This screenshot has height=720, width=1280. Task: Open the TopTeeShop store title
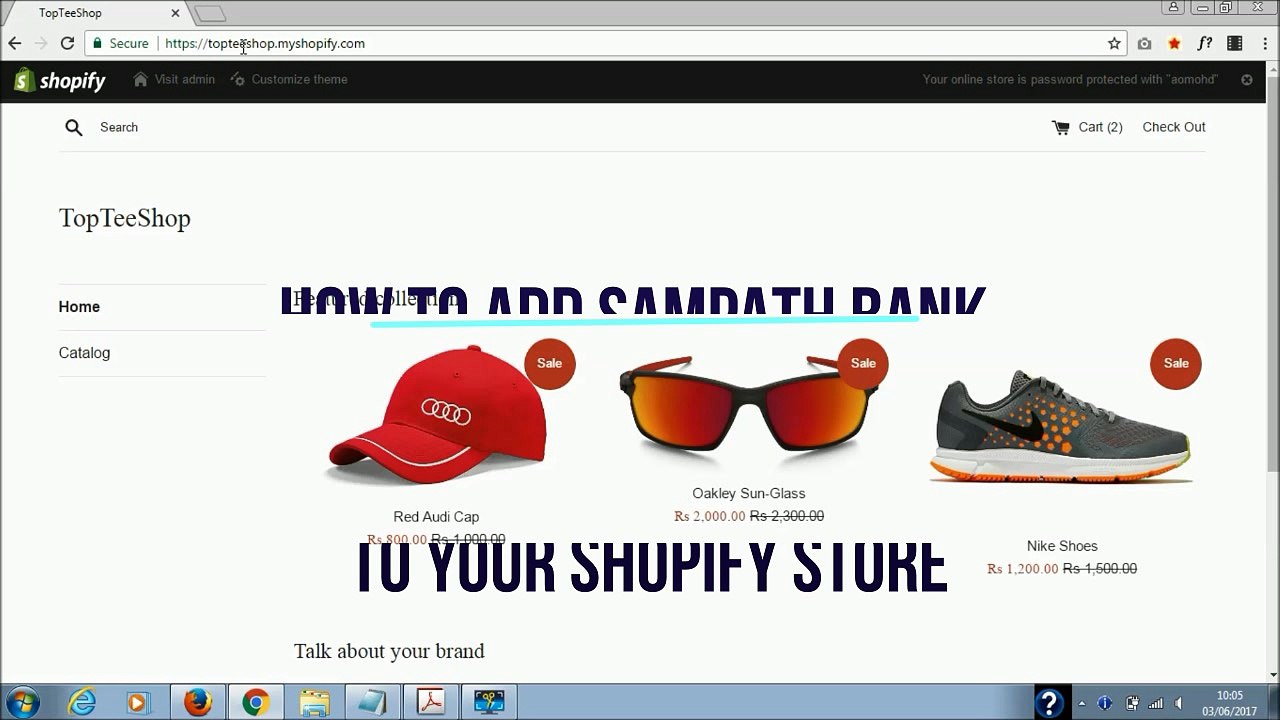125,218
